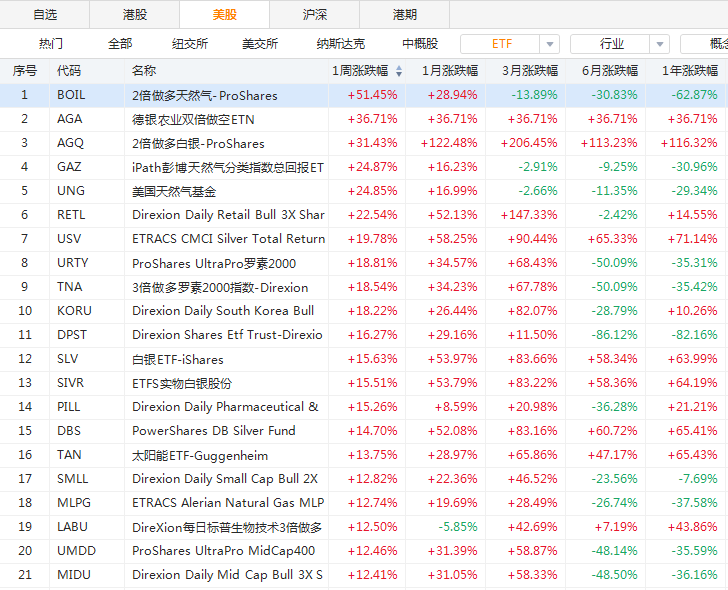
Task: Open ETFS实物白银股份 name
Action: point(182,383)
